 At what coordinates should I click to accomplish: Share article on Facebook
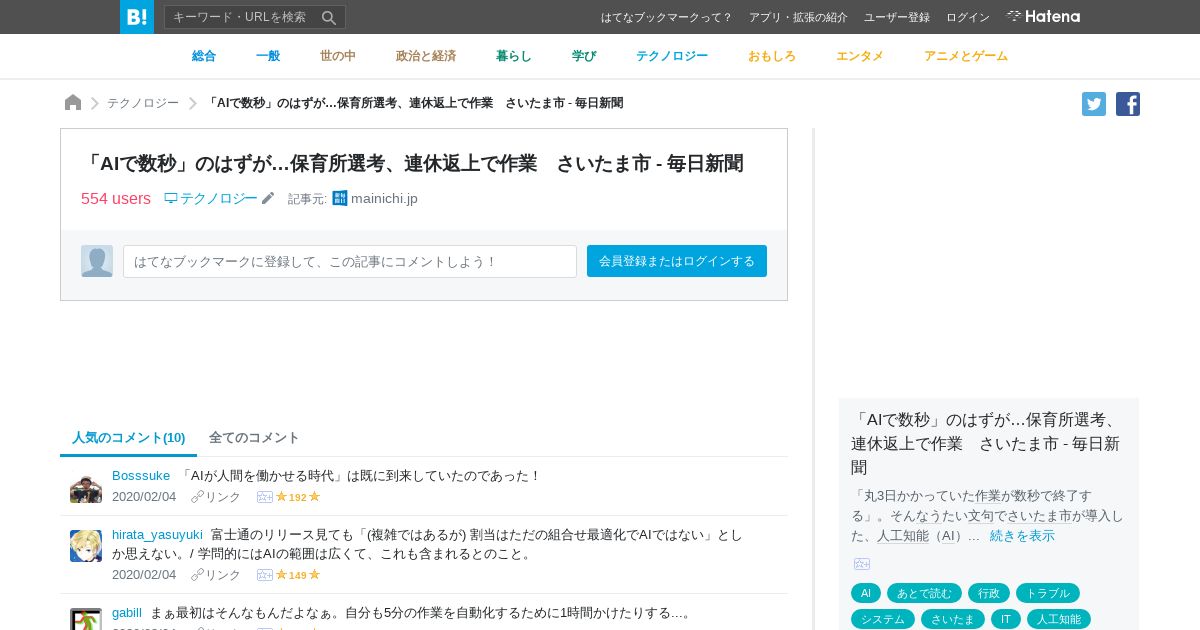[1128, 104]
